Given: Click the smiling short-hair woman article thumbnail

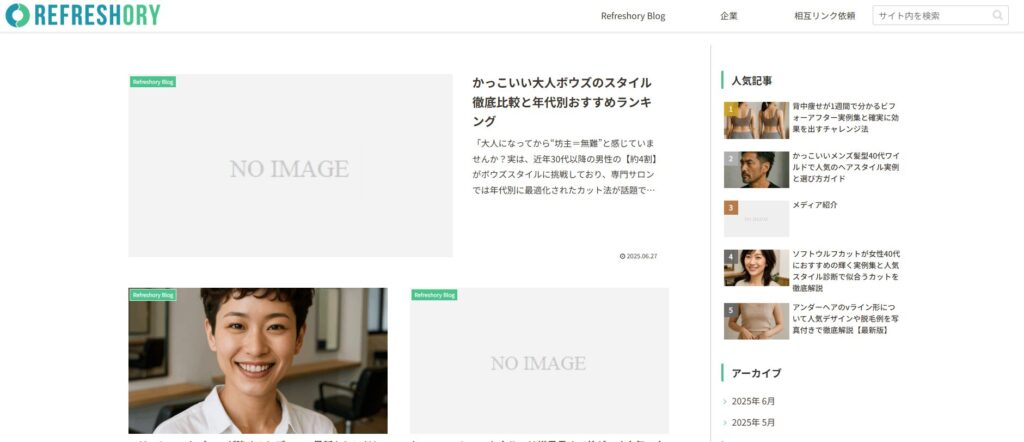Looking at the screenshot, I should point(258,360).
